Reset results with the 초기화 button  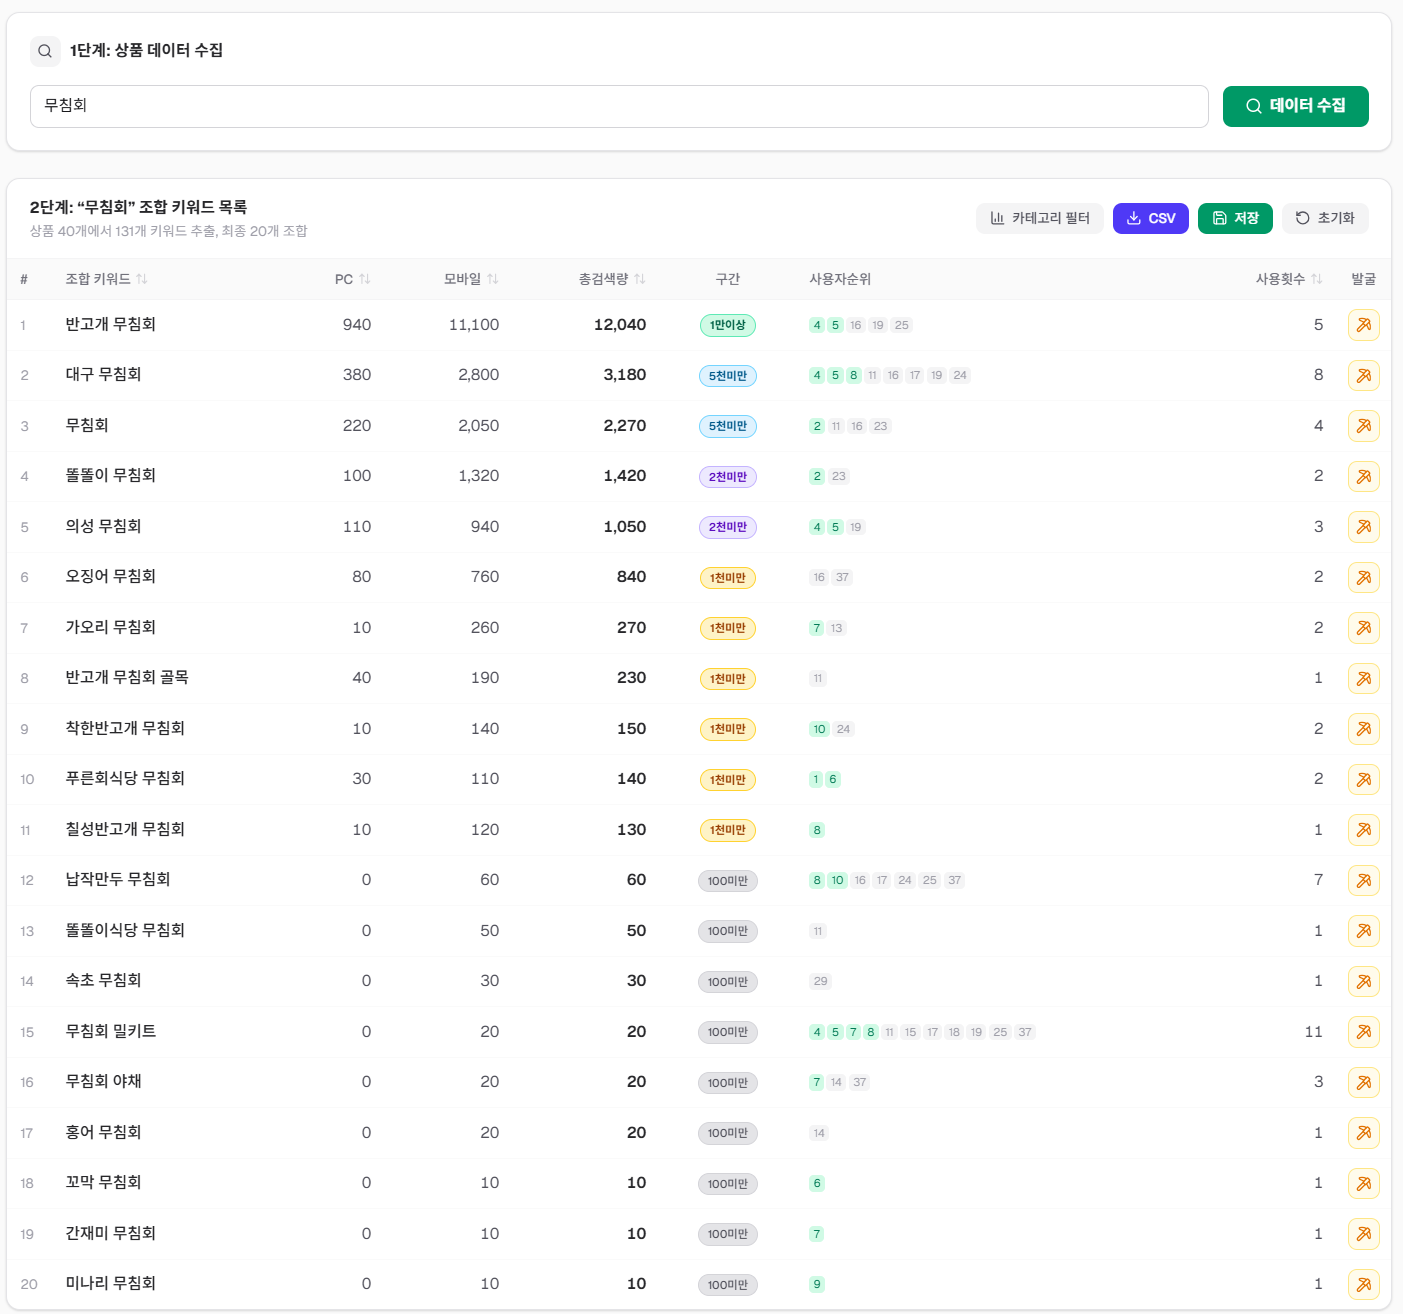pos(1325,218)
